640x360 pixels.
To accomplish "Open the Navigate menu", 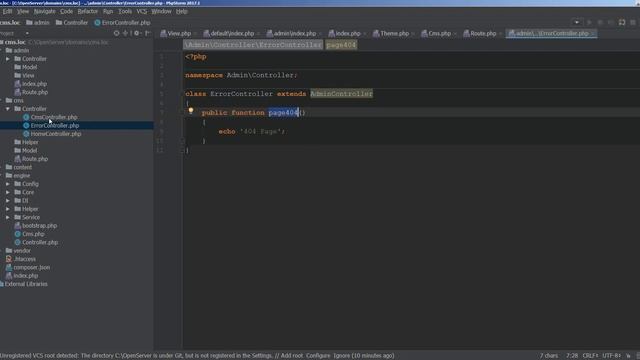I will 44,11.
